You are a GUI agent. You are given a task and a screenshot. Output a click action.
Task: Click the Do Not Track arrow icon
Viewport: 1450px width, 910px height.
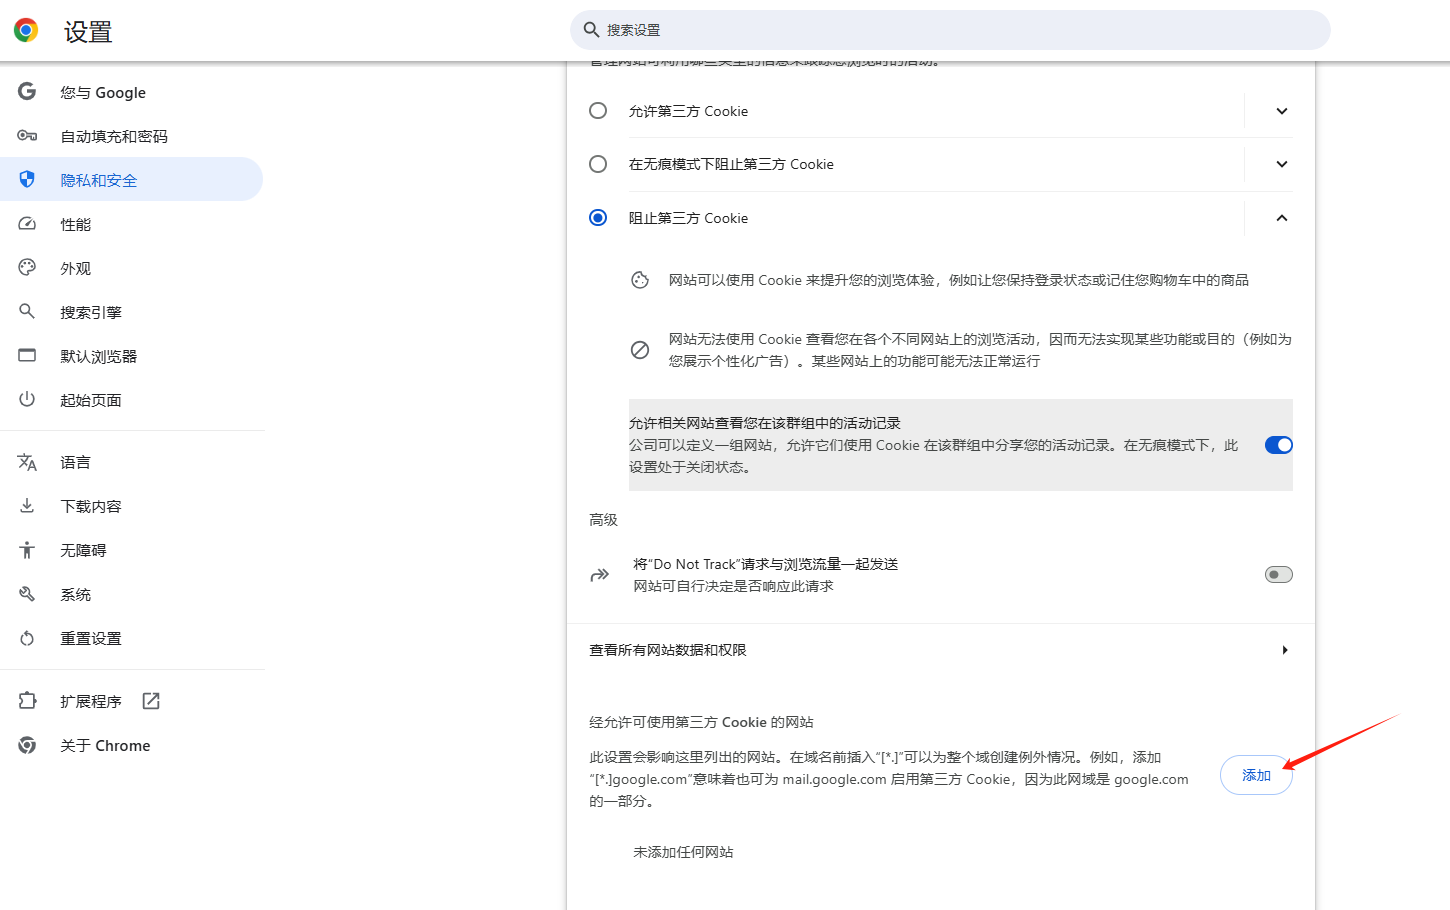click(600, 575)
